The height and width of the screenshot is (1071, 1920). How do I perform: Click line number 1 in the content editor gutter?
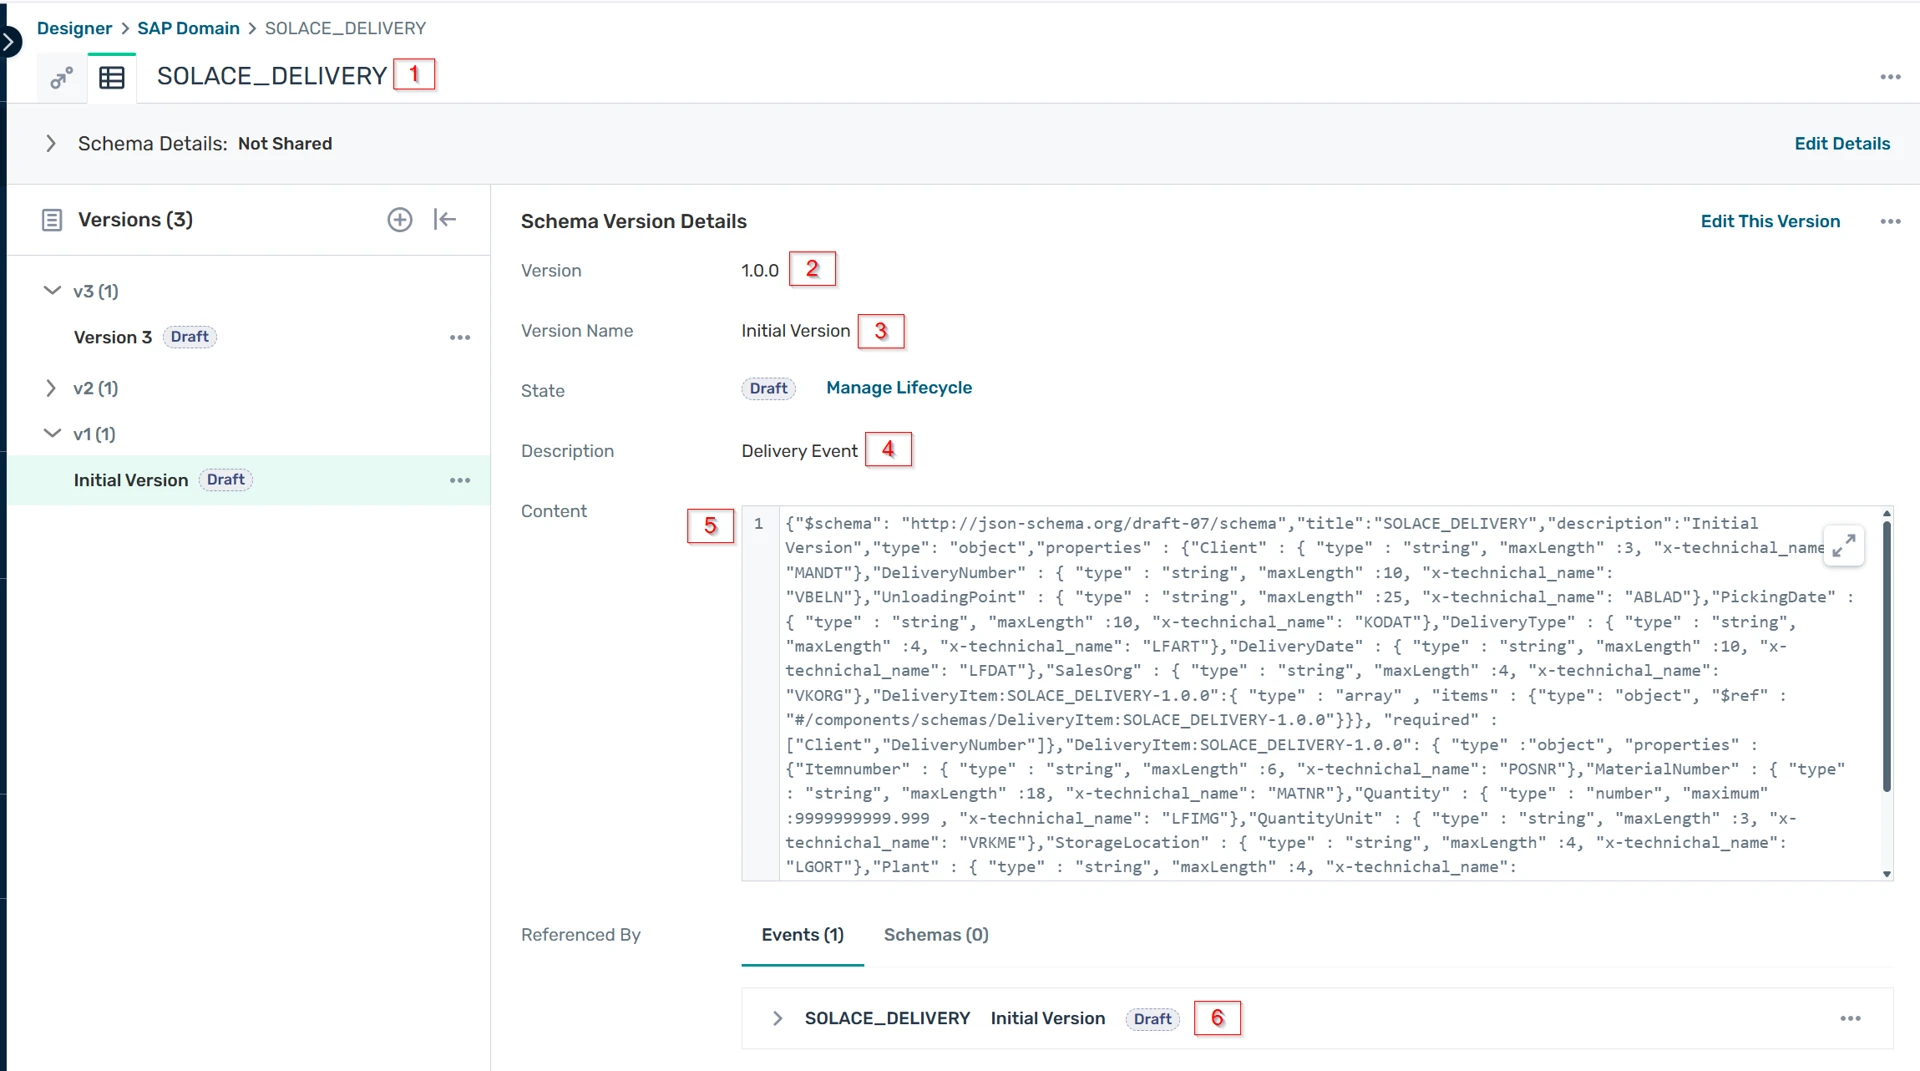pyautogui.click(x=759, y=524)
